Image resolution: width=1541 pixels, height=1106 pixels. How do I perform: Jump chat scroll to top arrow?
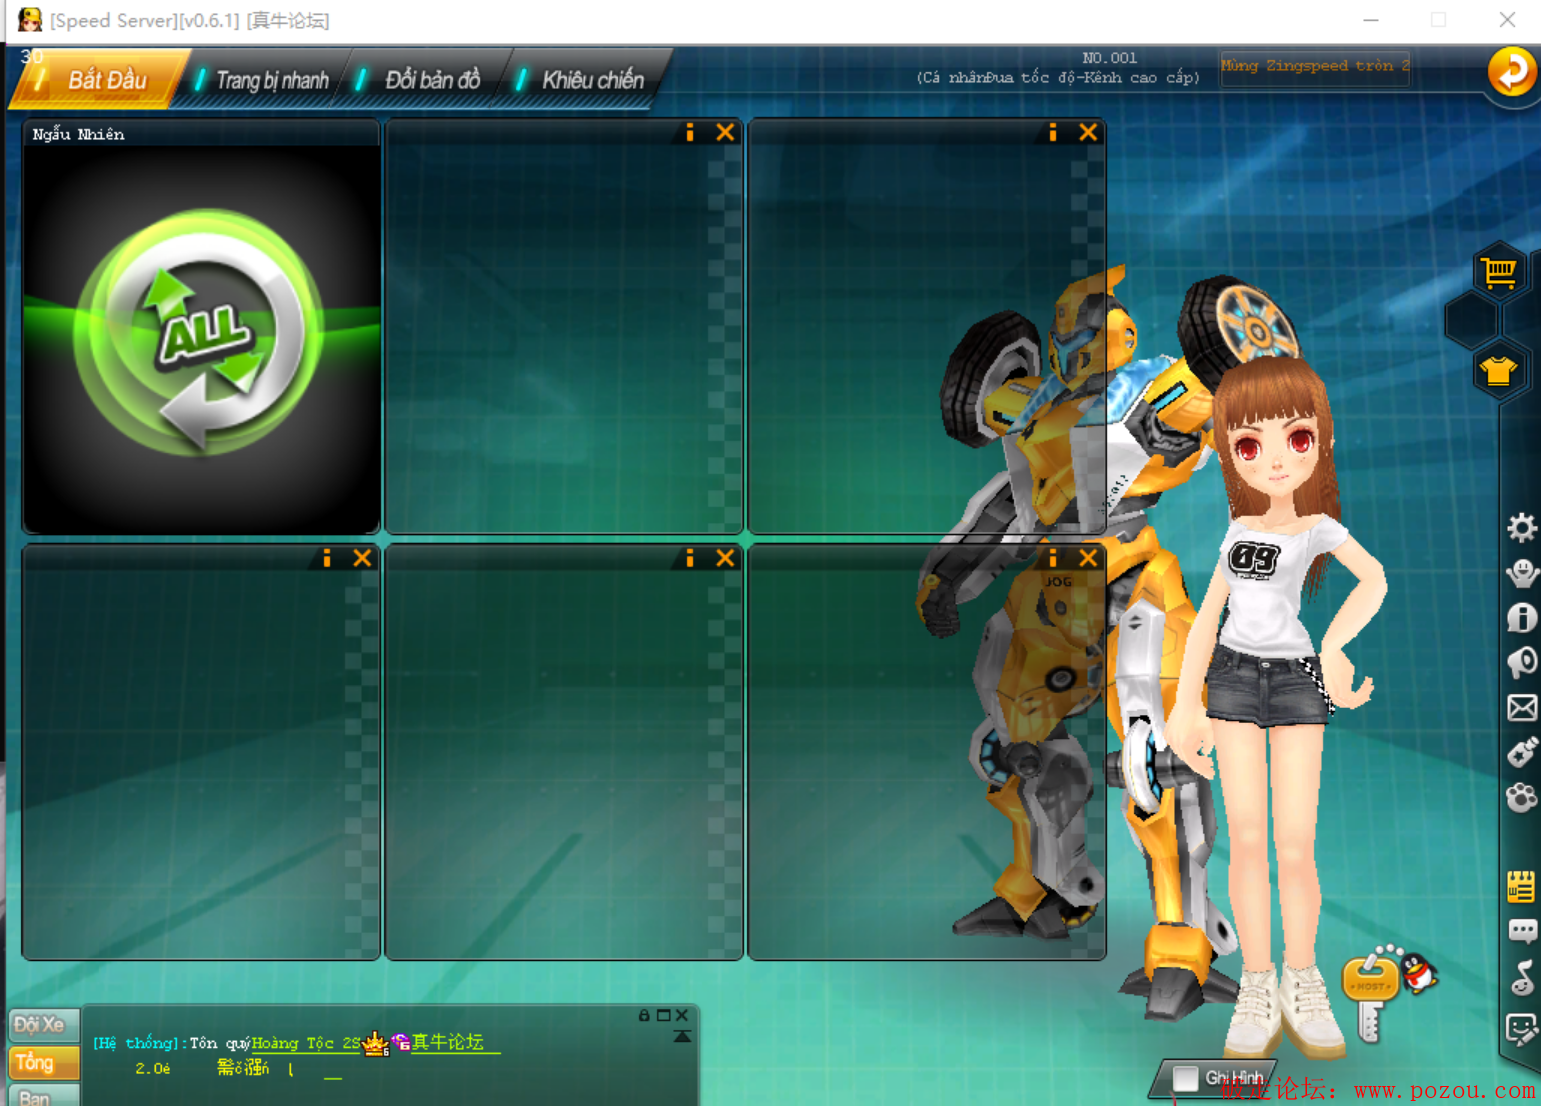(x=682, y=1036)
